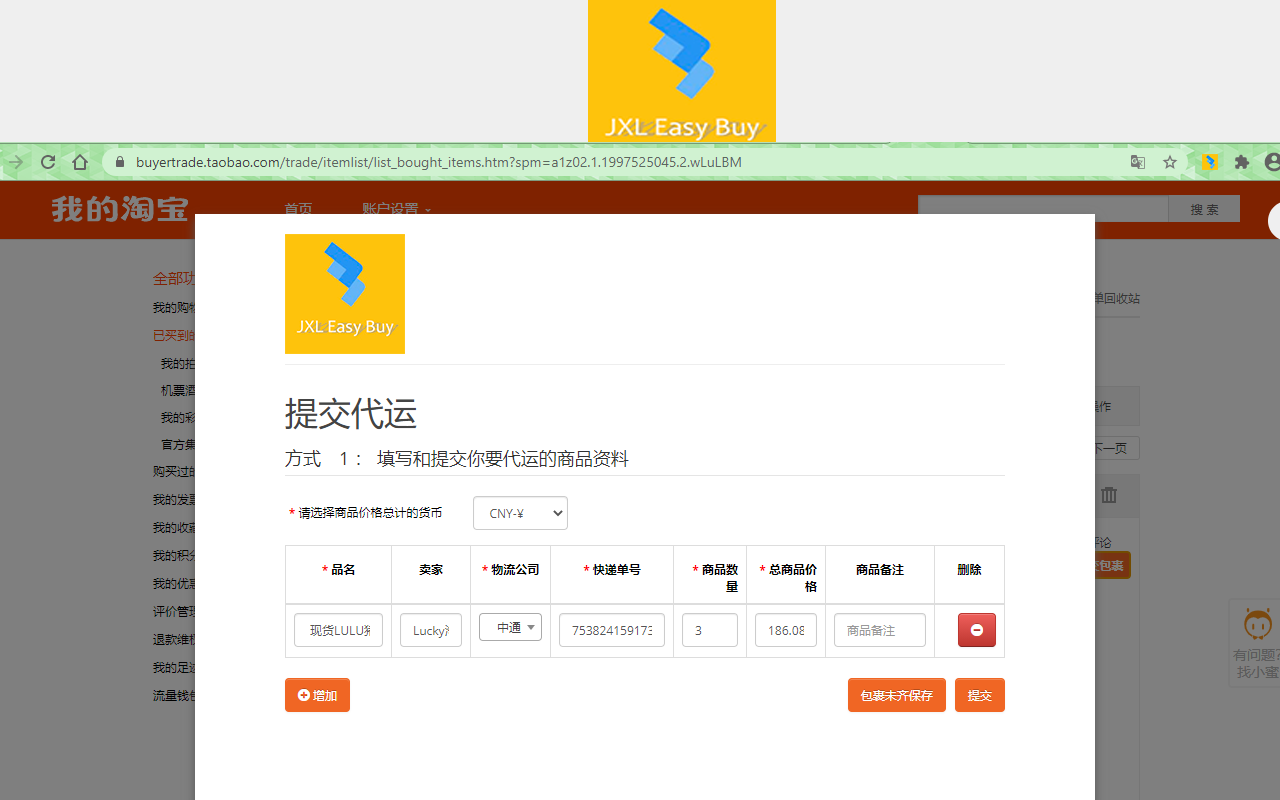Image resolution: width=1280 pixels, height=800 pixels.
Task: Click the Taobao 搜索 button
Action: click(x=1205, y=209)
